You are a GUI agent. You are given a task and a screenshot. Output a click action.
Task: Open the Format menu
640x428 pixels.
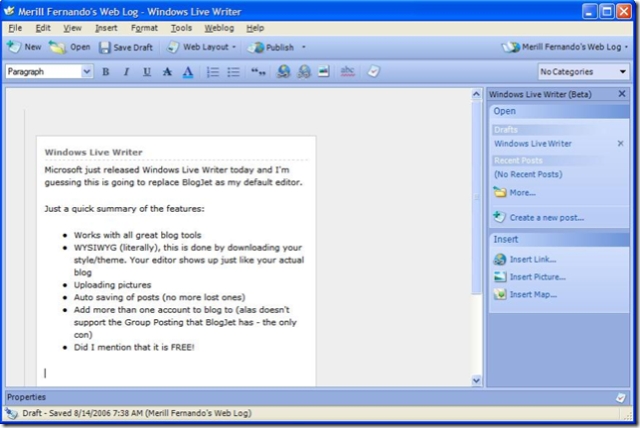coord(144,28)
